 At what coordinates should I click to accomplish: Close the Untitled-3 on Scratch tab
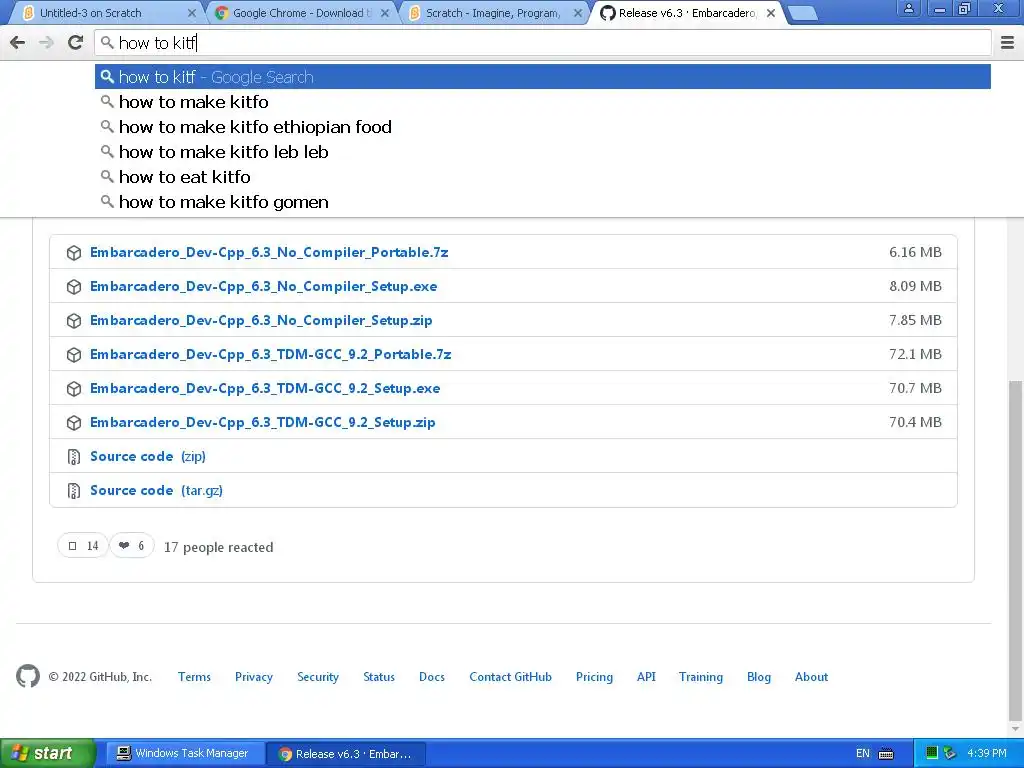191,13
